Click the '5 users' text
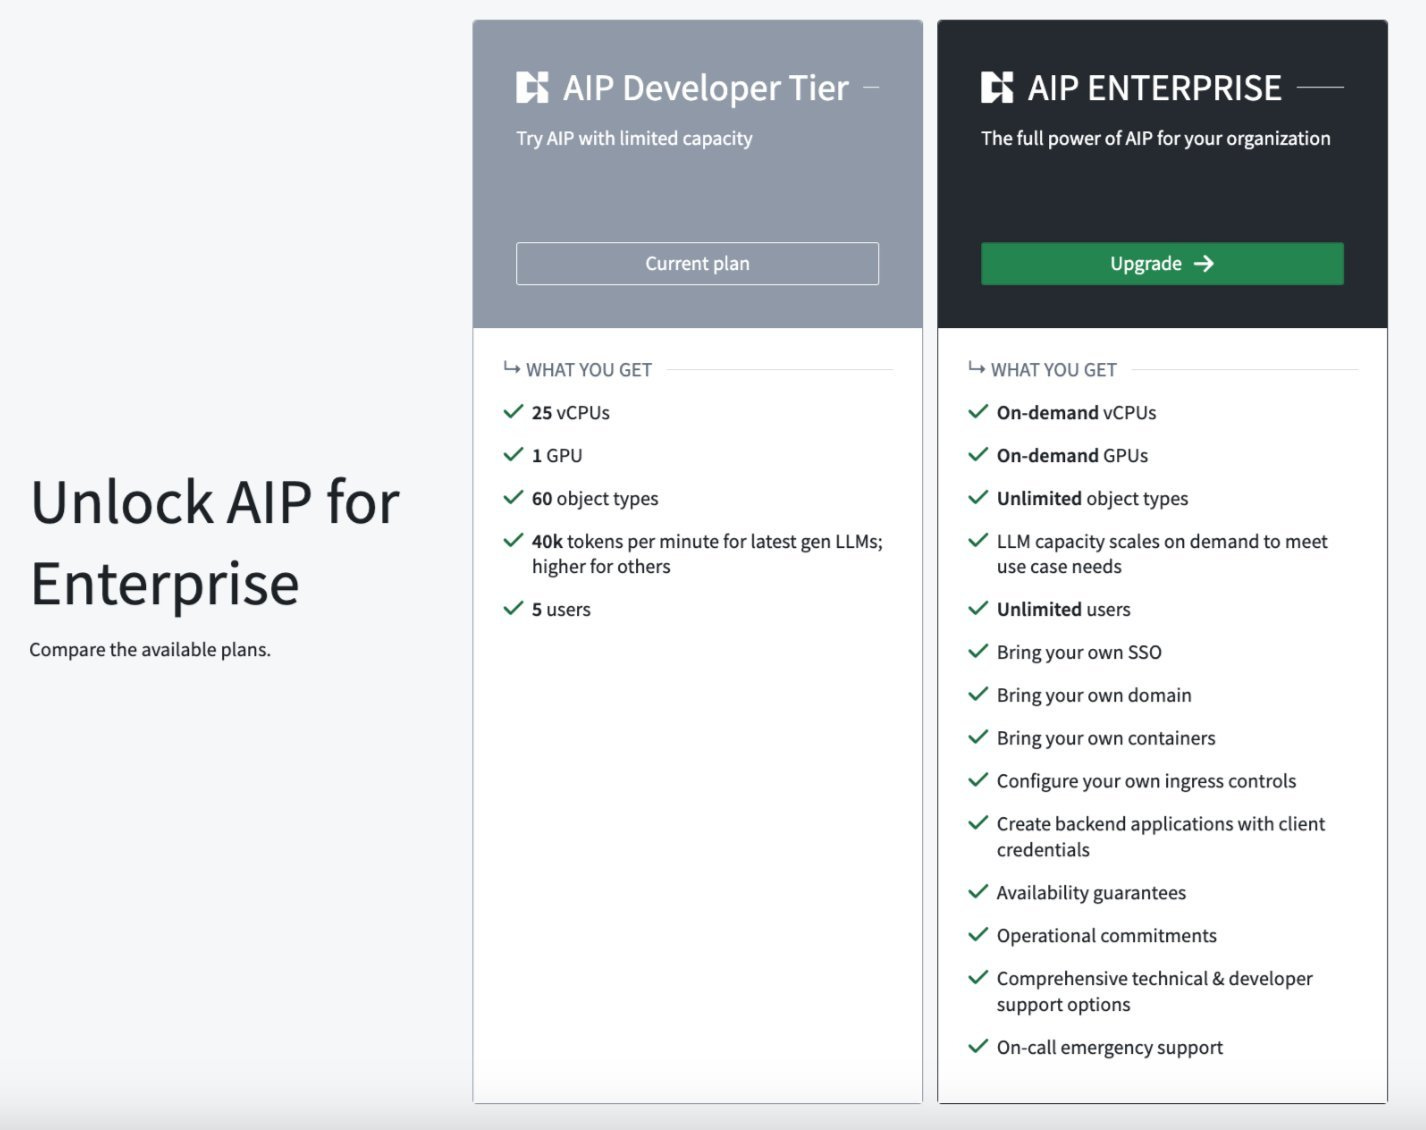Viewport: 1426px width, 1130px height. (561, 610)
